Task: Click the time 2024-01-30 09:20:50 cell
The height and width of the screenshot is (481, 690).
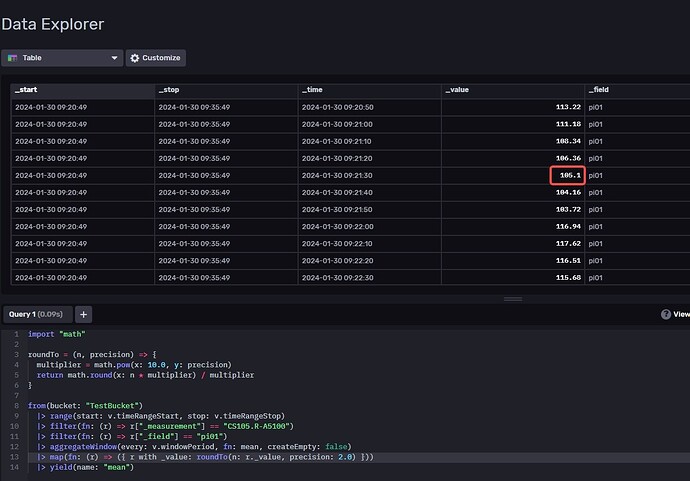Action: (x=370, y=107)
